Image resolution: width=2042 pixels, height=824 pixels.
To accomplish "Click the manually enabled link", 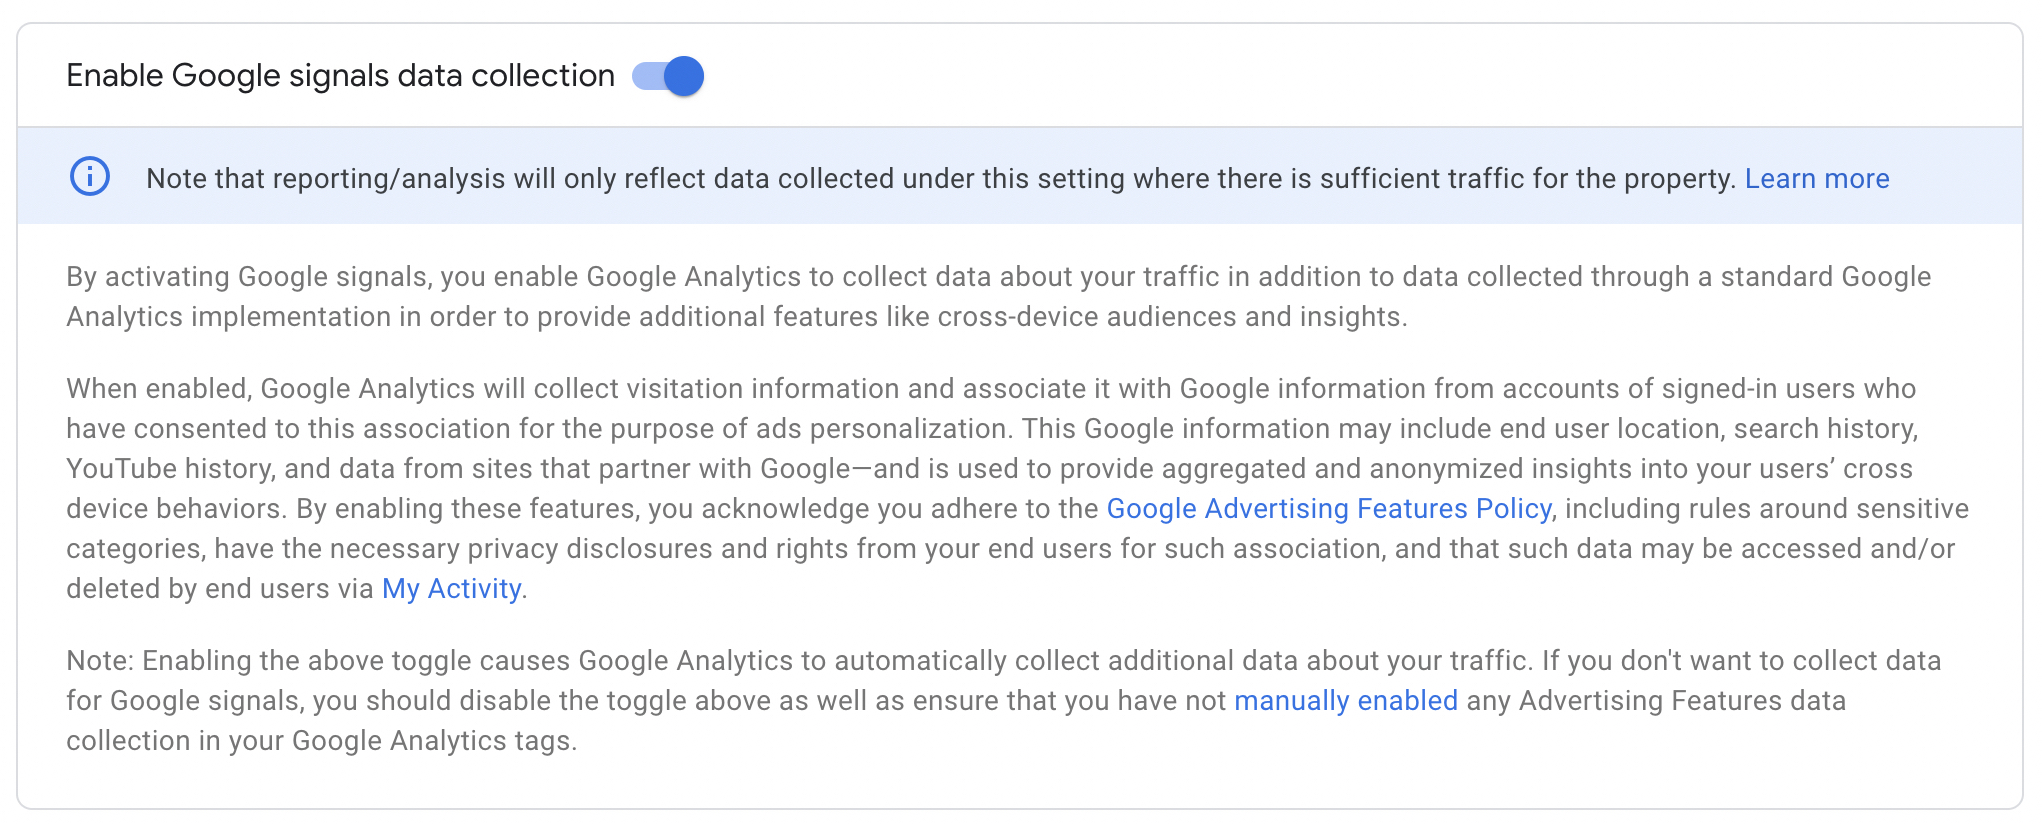I will tap(1346, 700).
